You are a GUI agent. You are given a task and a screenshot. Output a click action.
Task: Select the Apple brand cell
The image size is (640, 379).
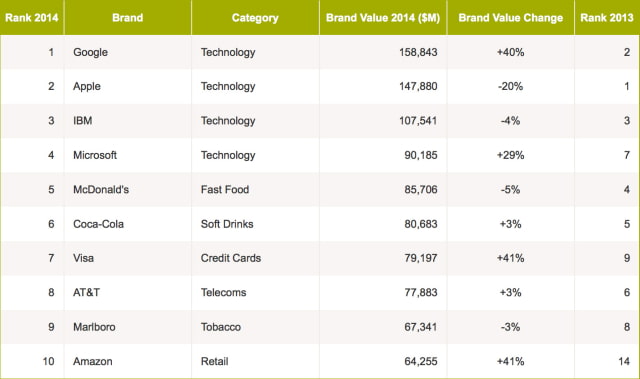128,86
